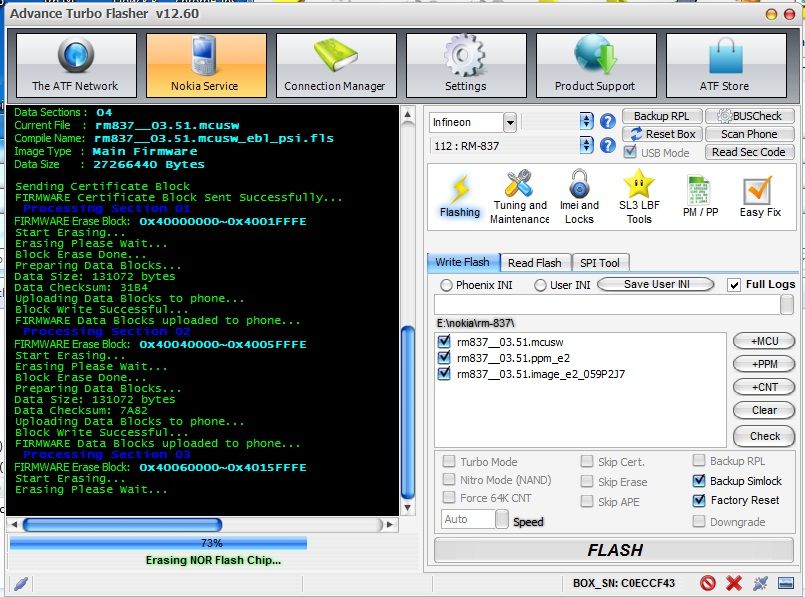Uncheck rm837__03.51.ppm_e2 file checkbox

[x=444, y=358]
